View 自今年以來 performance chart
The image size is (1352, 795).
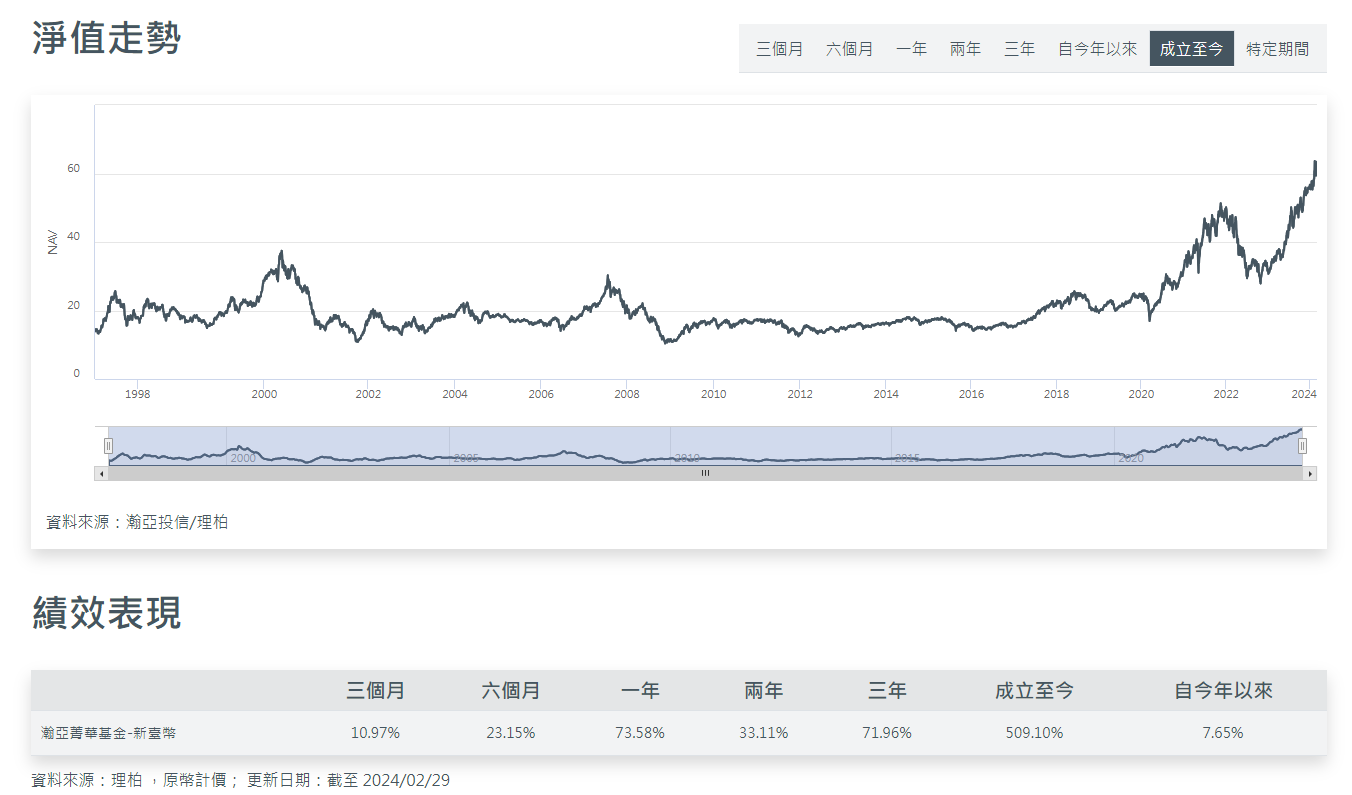pos(1097,48)
